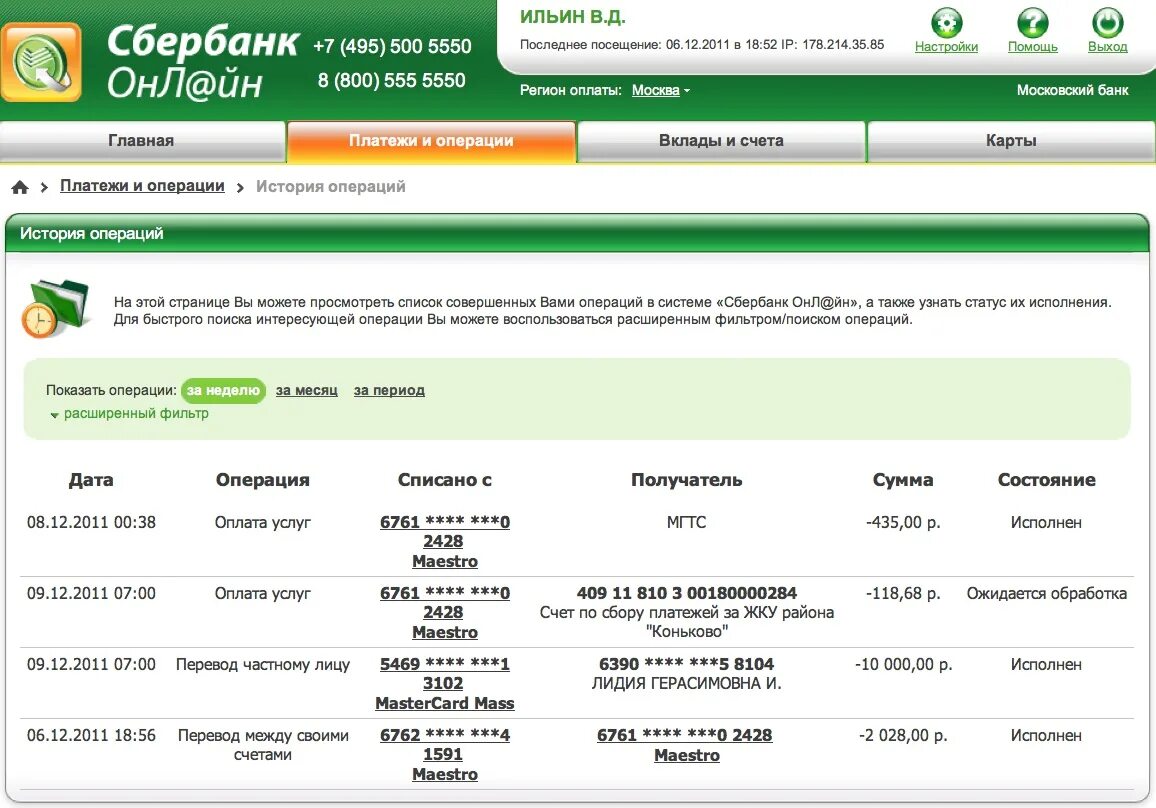Viewport: 1156px width, 808px height.
Task: Go home via breadcrumb house icon
Action: tap(20, 187)
